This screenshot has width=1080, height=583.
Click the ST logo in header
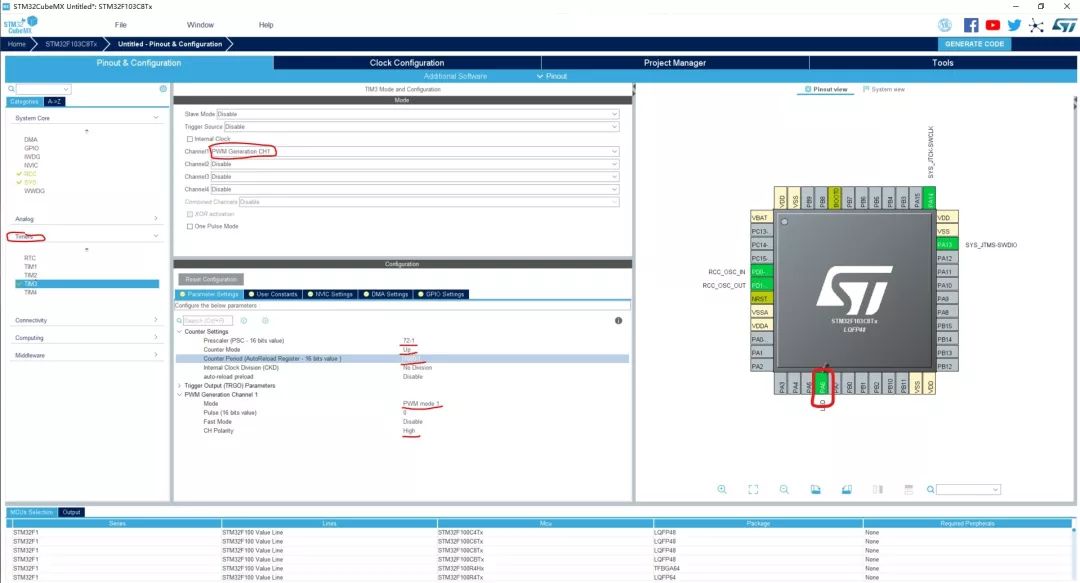coord(1063,25)
